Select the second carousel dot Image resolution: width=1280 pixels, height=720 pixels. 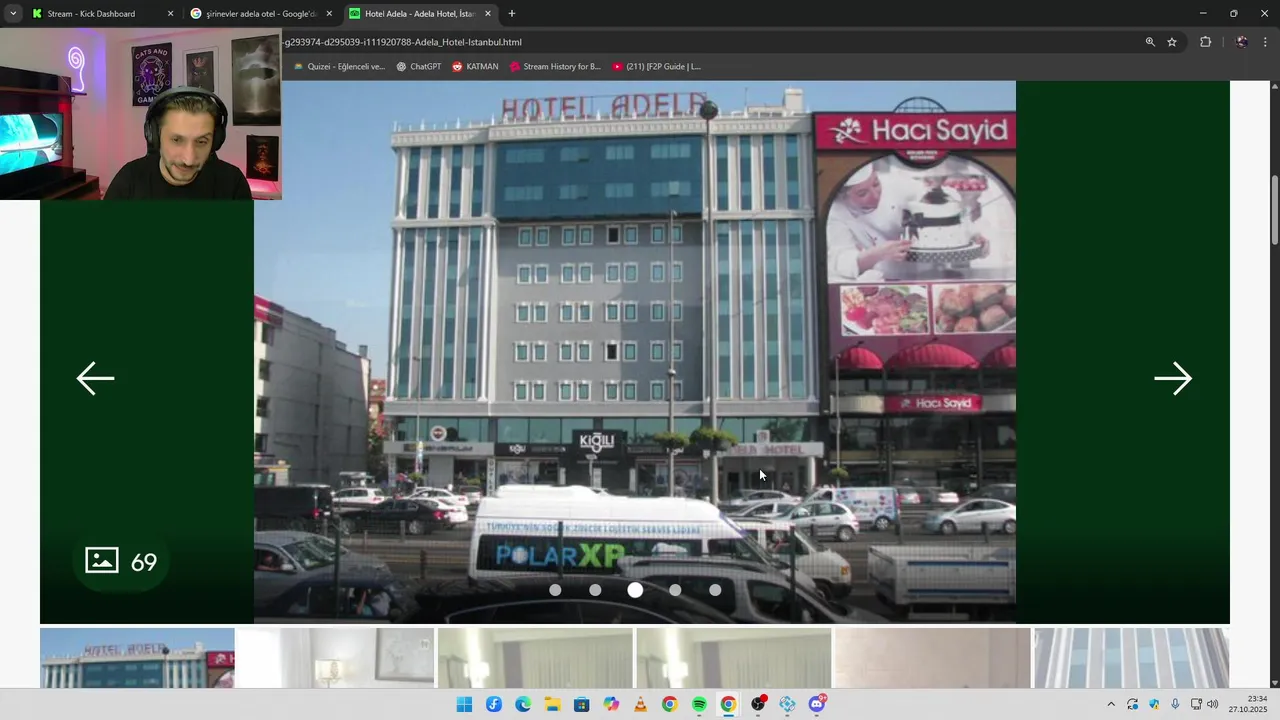595,590
